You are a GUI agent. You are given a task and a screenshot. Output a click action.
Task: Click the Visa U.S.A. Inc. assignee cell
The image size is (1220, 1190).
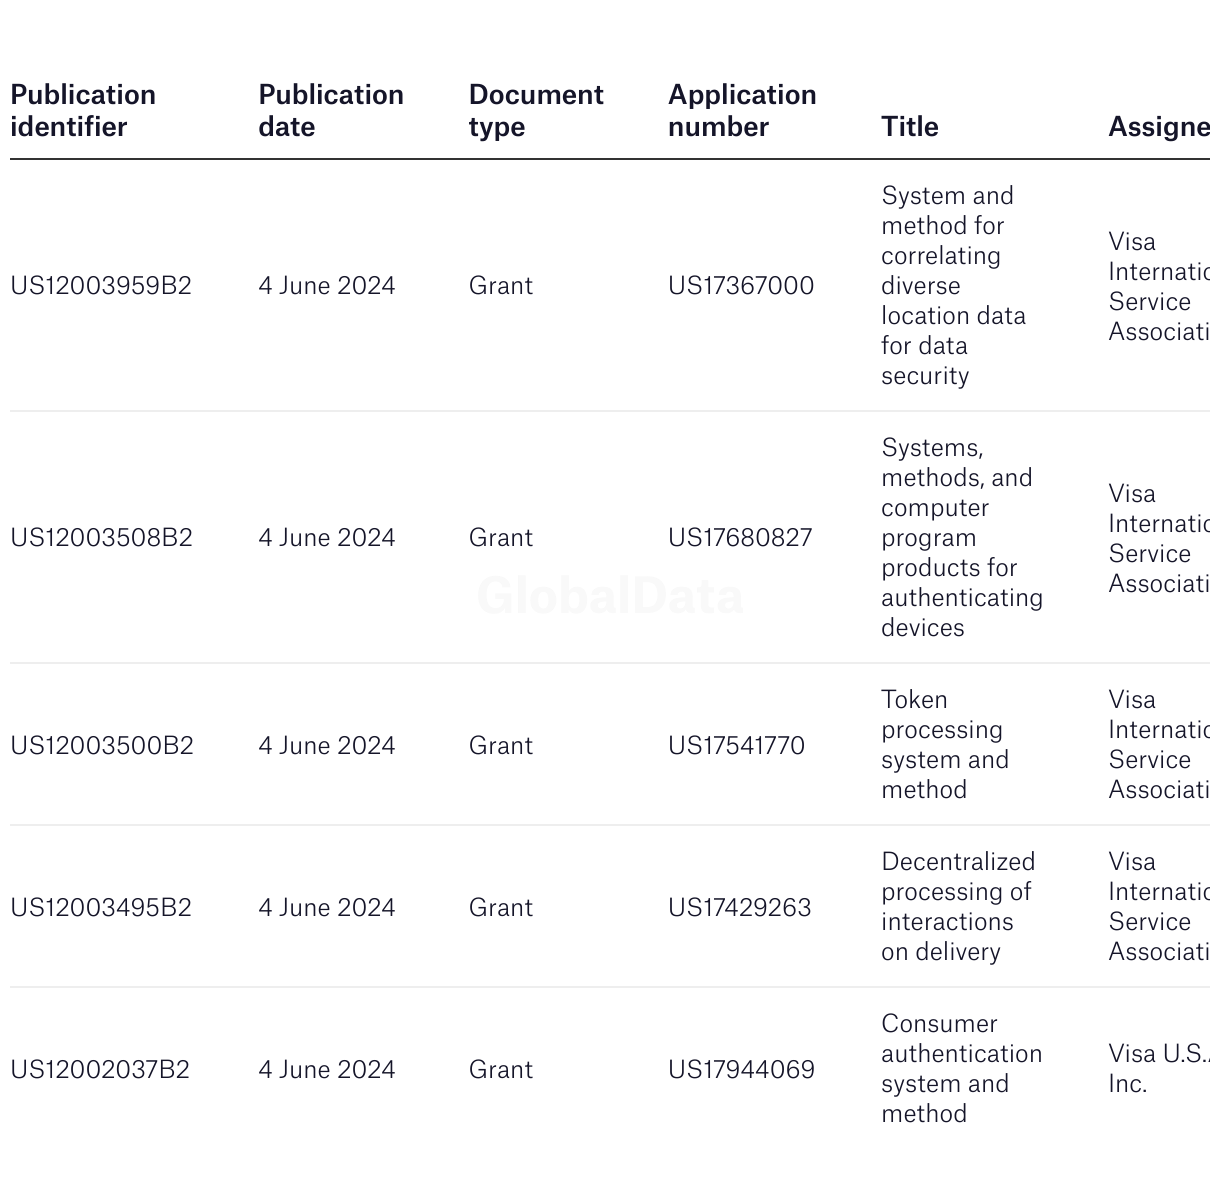point(1159,1070)
